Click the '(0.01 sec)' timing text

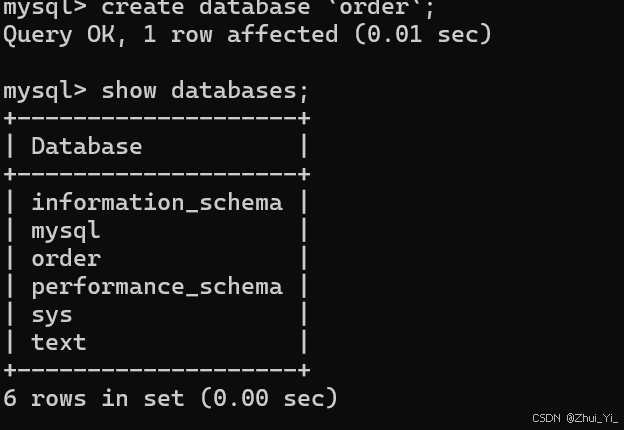click(423, 34)
